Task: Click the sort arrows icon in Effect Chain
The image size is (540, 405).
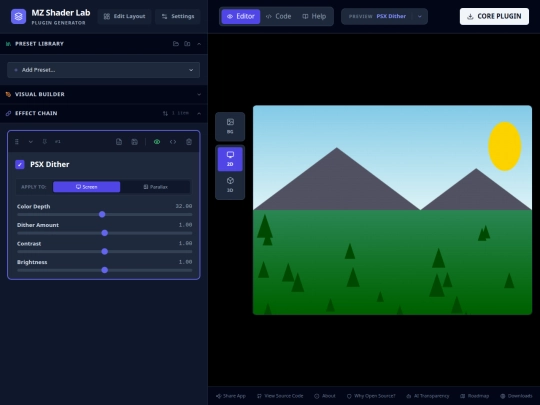Action: [165, 113]
